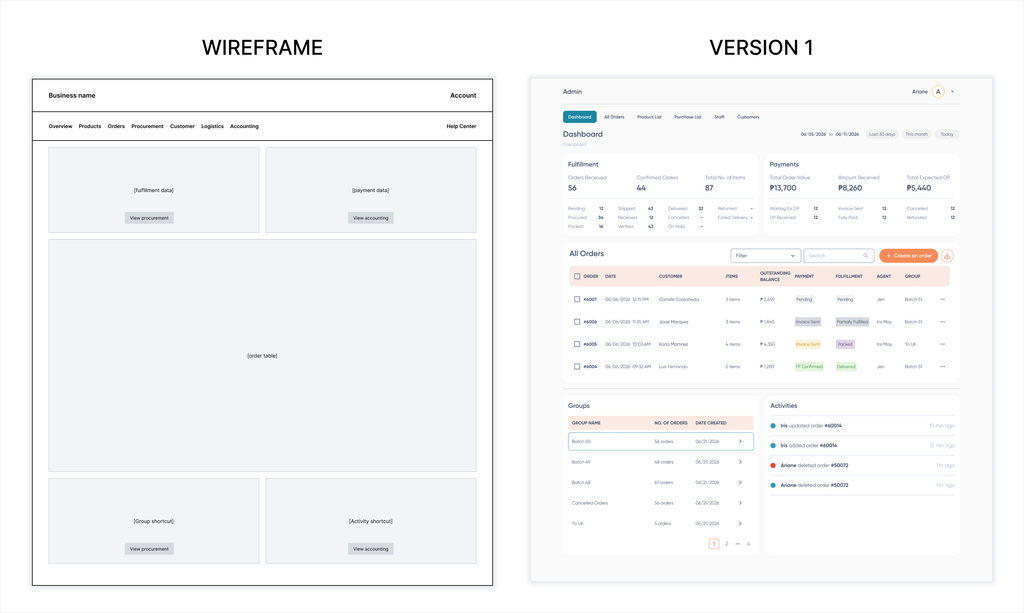The image size is (1024, 613).
Task: Click Overview in the wireframe nav
Action: [x=60, y=126]
